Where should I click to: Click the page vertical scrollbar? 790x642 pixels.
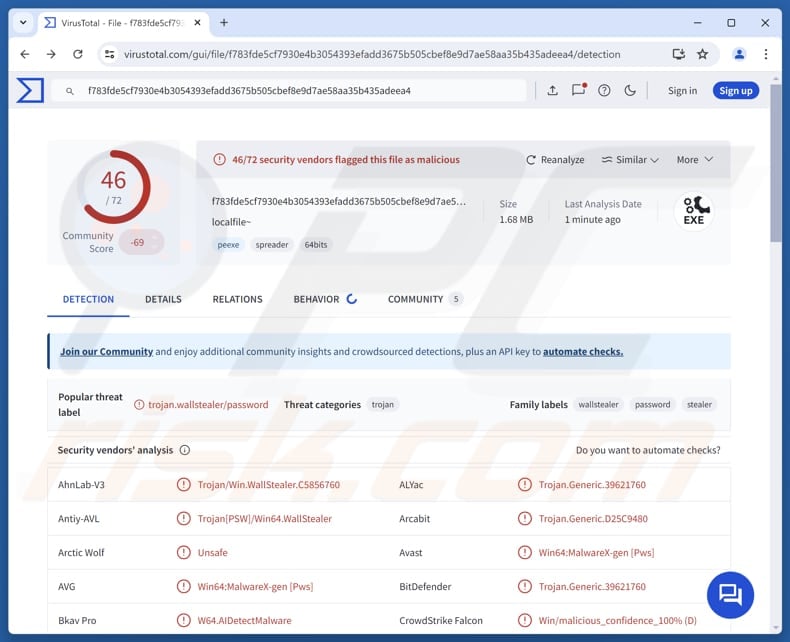(x=775, y=163)
